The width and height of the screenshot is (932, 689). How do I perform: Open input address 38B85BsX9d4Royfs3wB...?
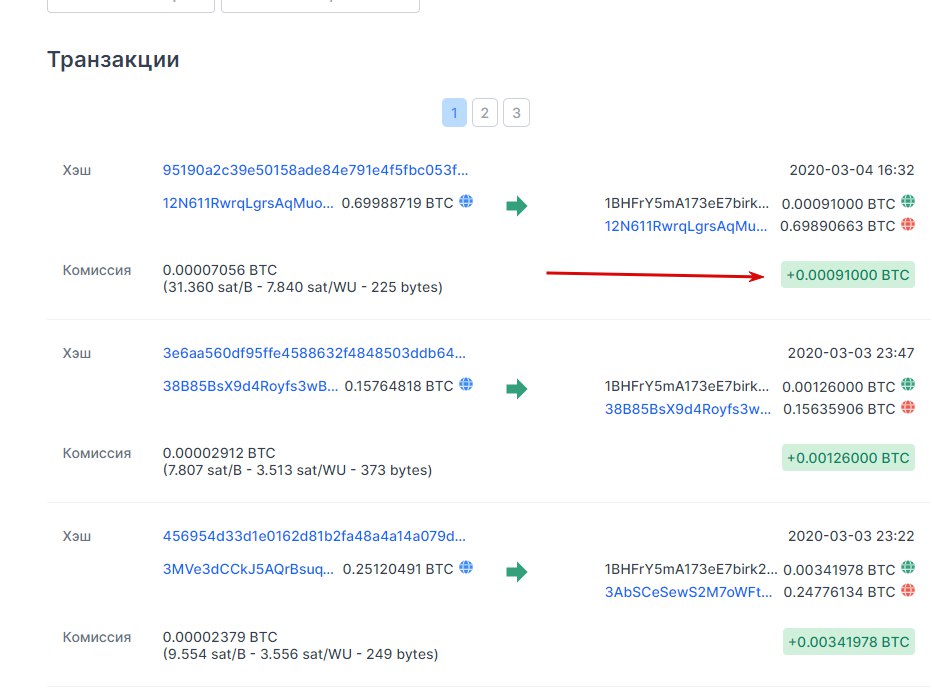click(250, 386)
